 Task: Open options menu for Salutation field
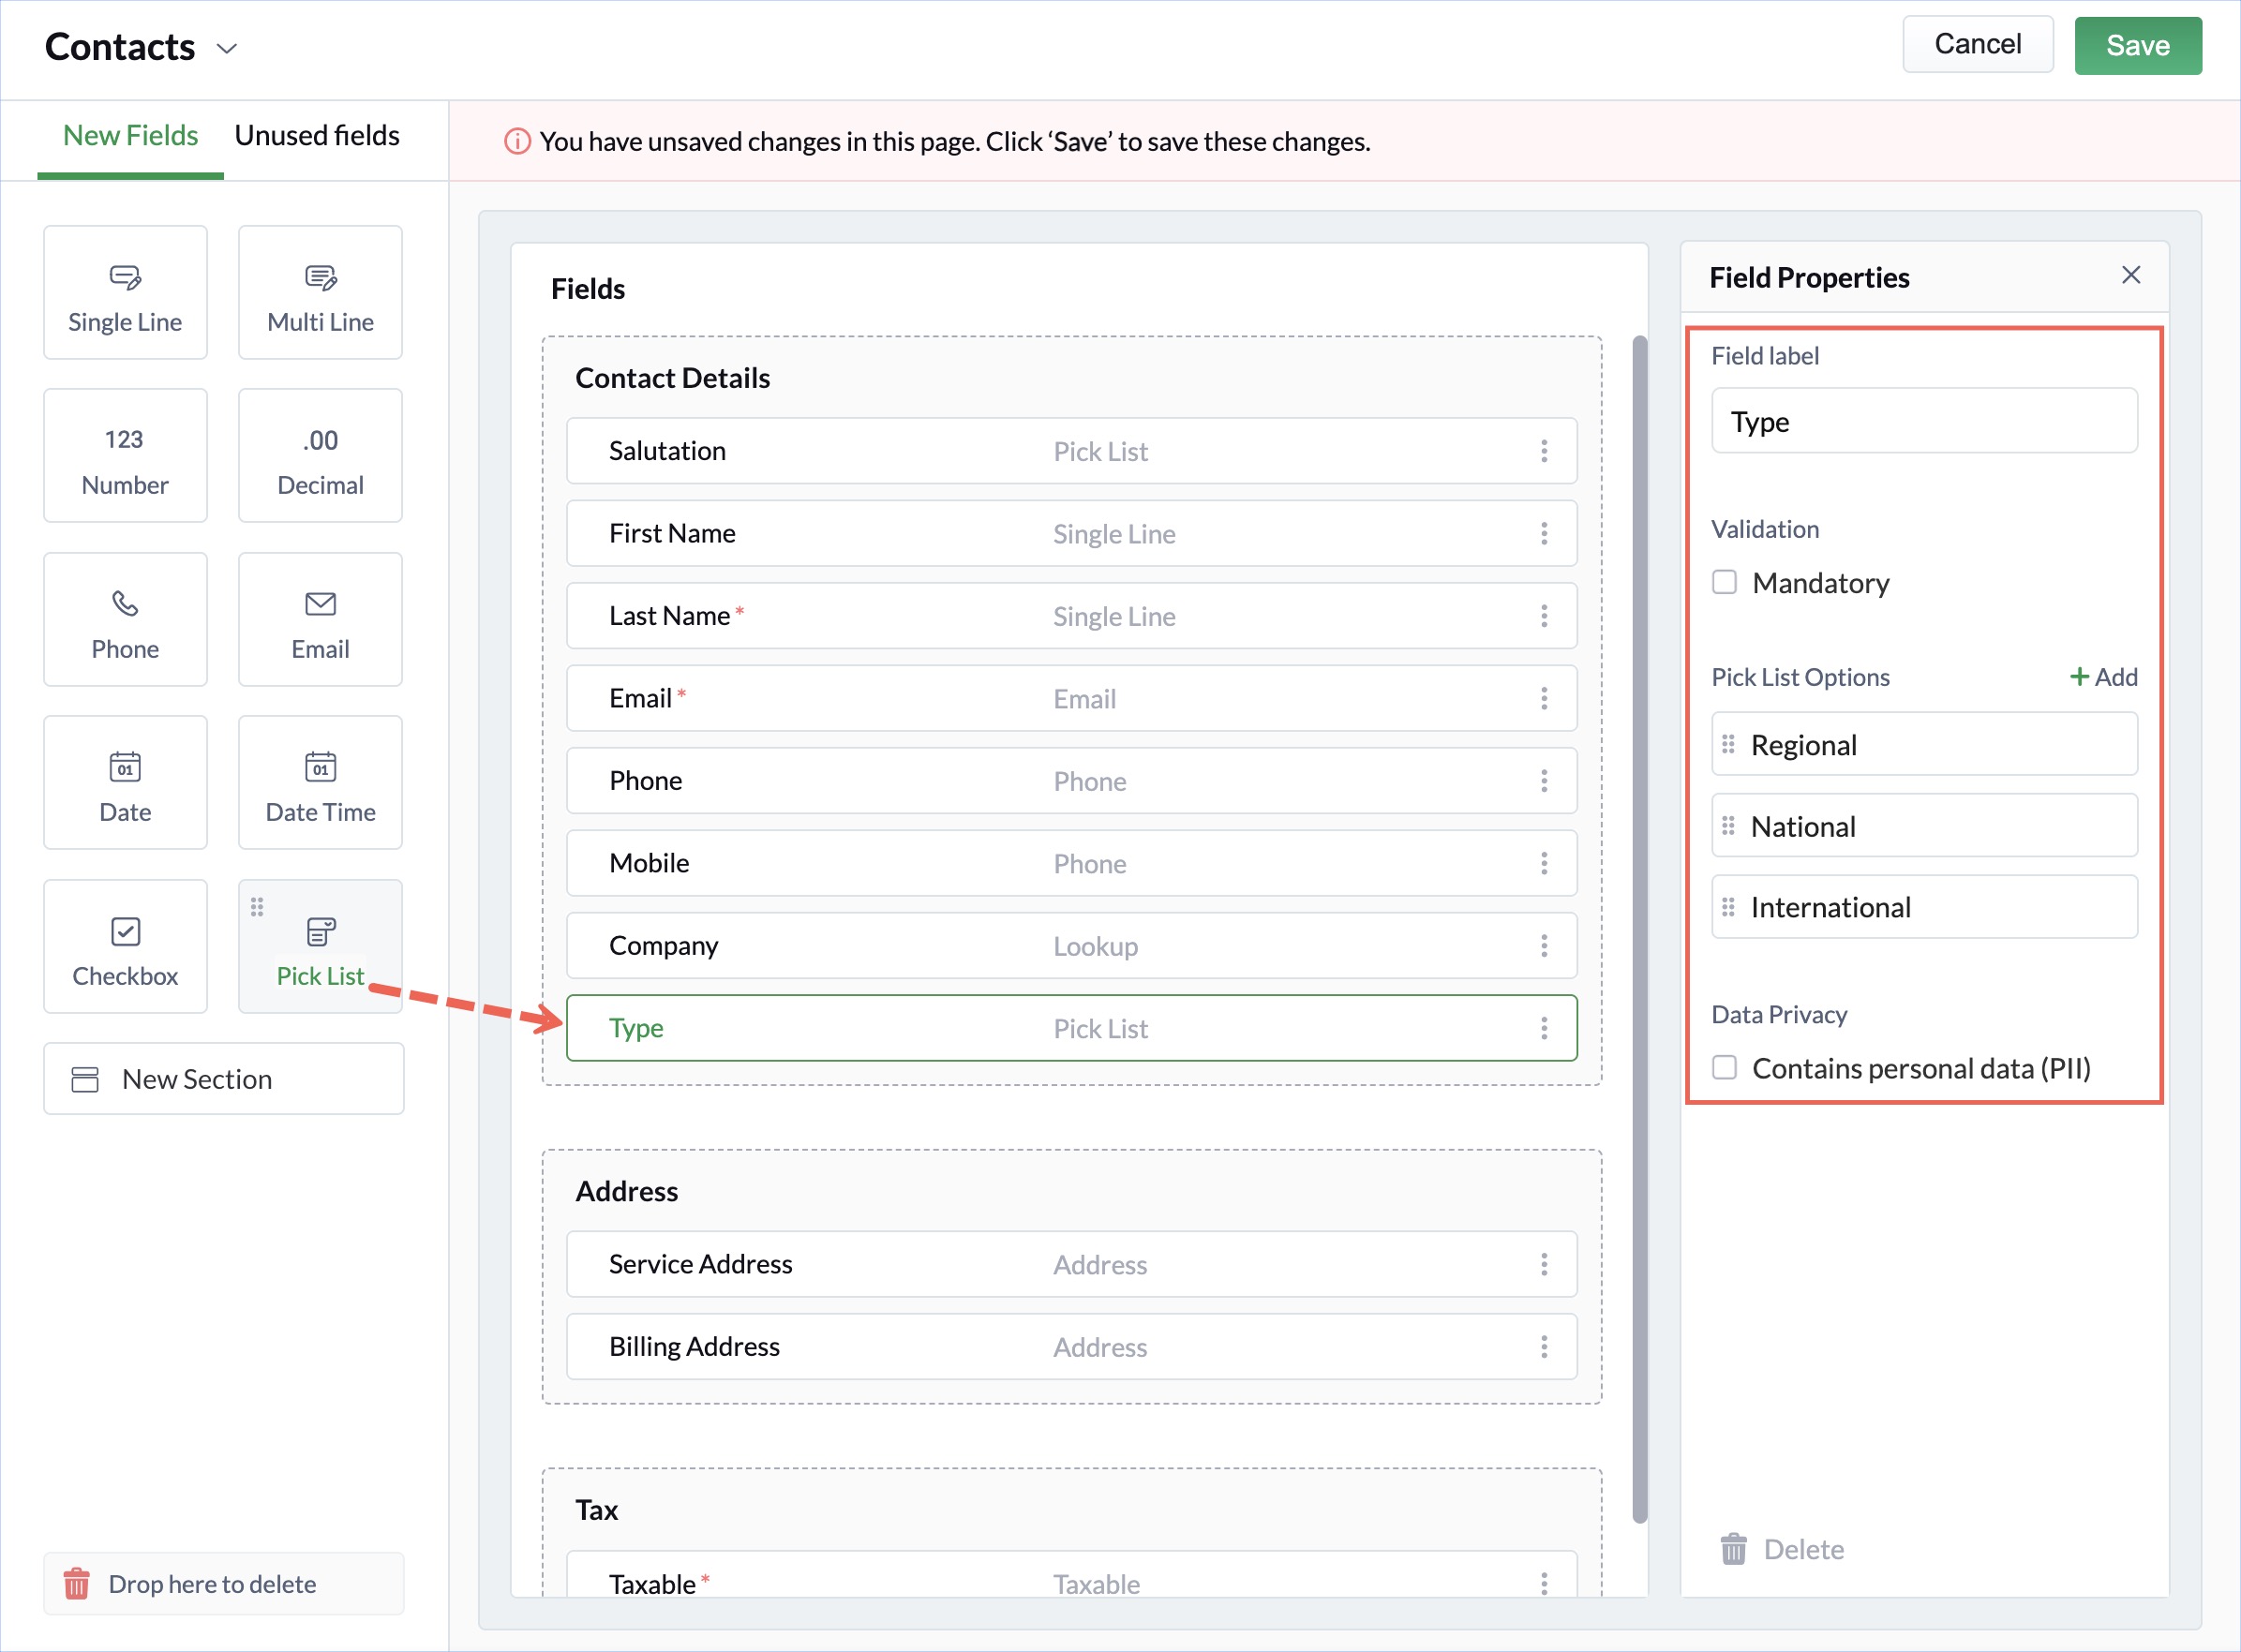(x=1544, y=451)
